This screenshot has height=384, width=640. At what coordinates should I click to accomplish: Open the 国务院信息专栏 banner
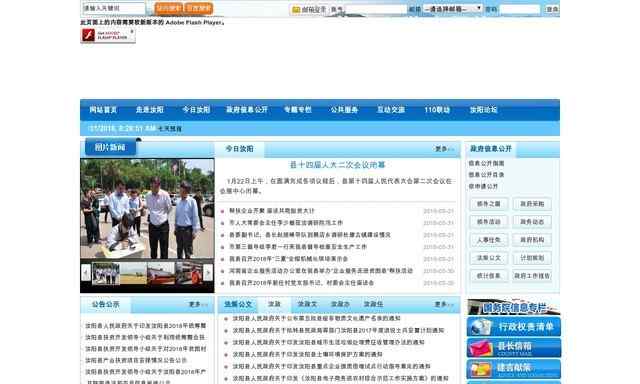pos(513,307)
